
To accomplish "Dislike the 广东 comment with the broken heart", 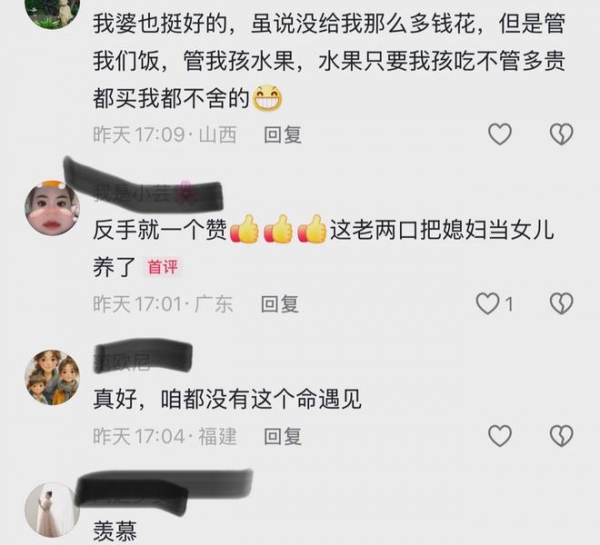I will 561,304.
